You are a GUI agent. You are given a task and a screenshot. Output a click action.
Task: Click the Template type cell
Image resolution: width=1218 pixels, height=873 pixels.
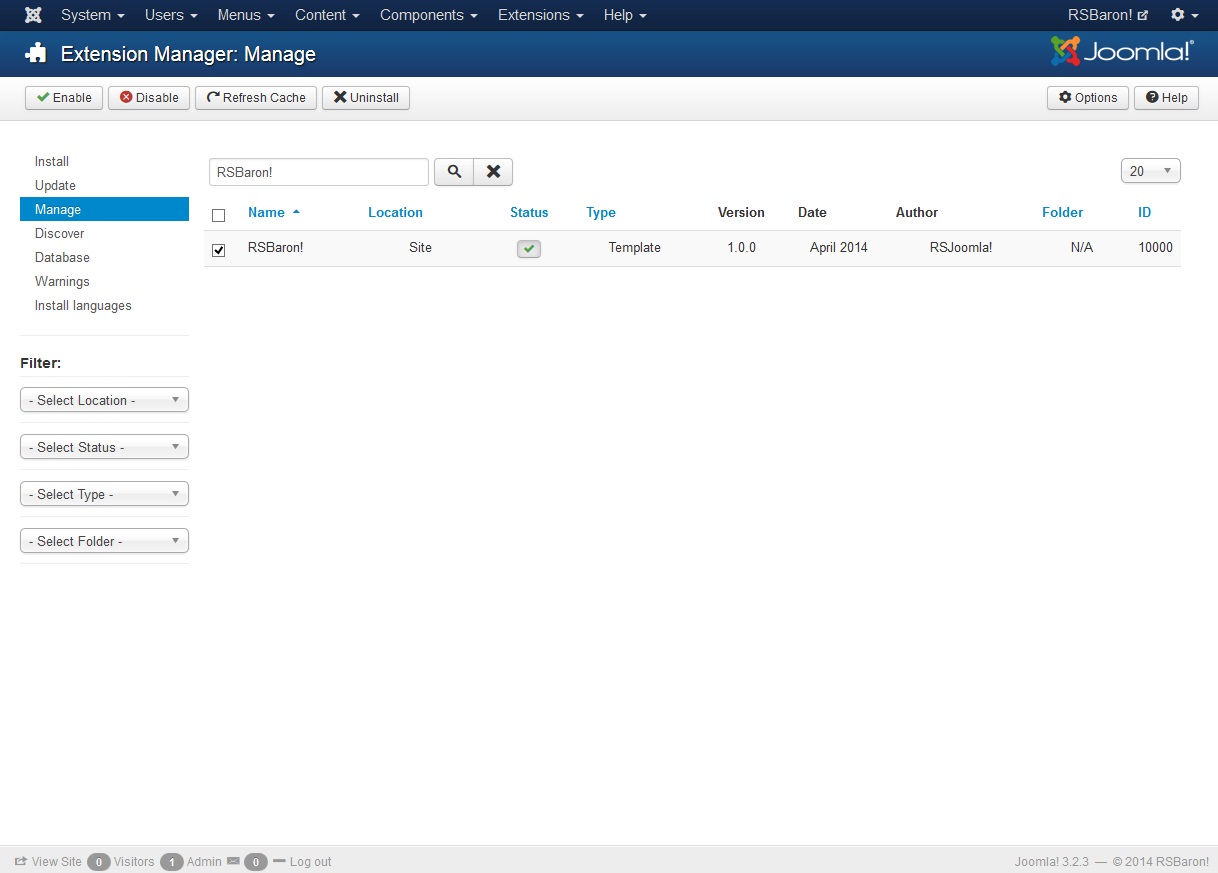[x=635, y=247]
